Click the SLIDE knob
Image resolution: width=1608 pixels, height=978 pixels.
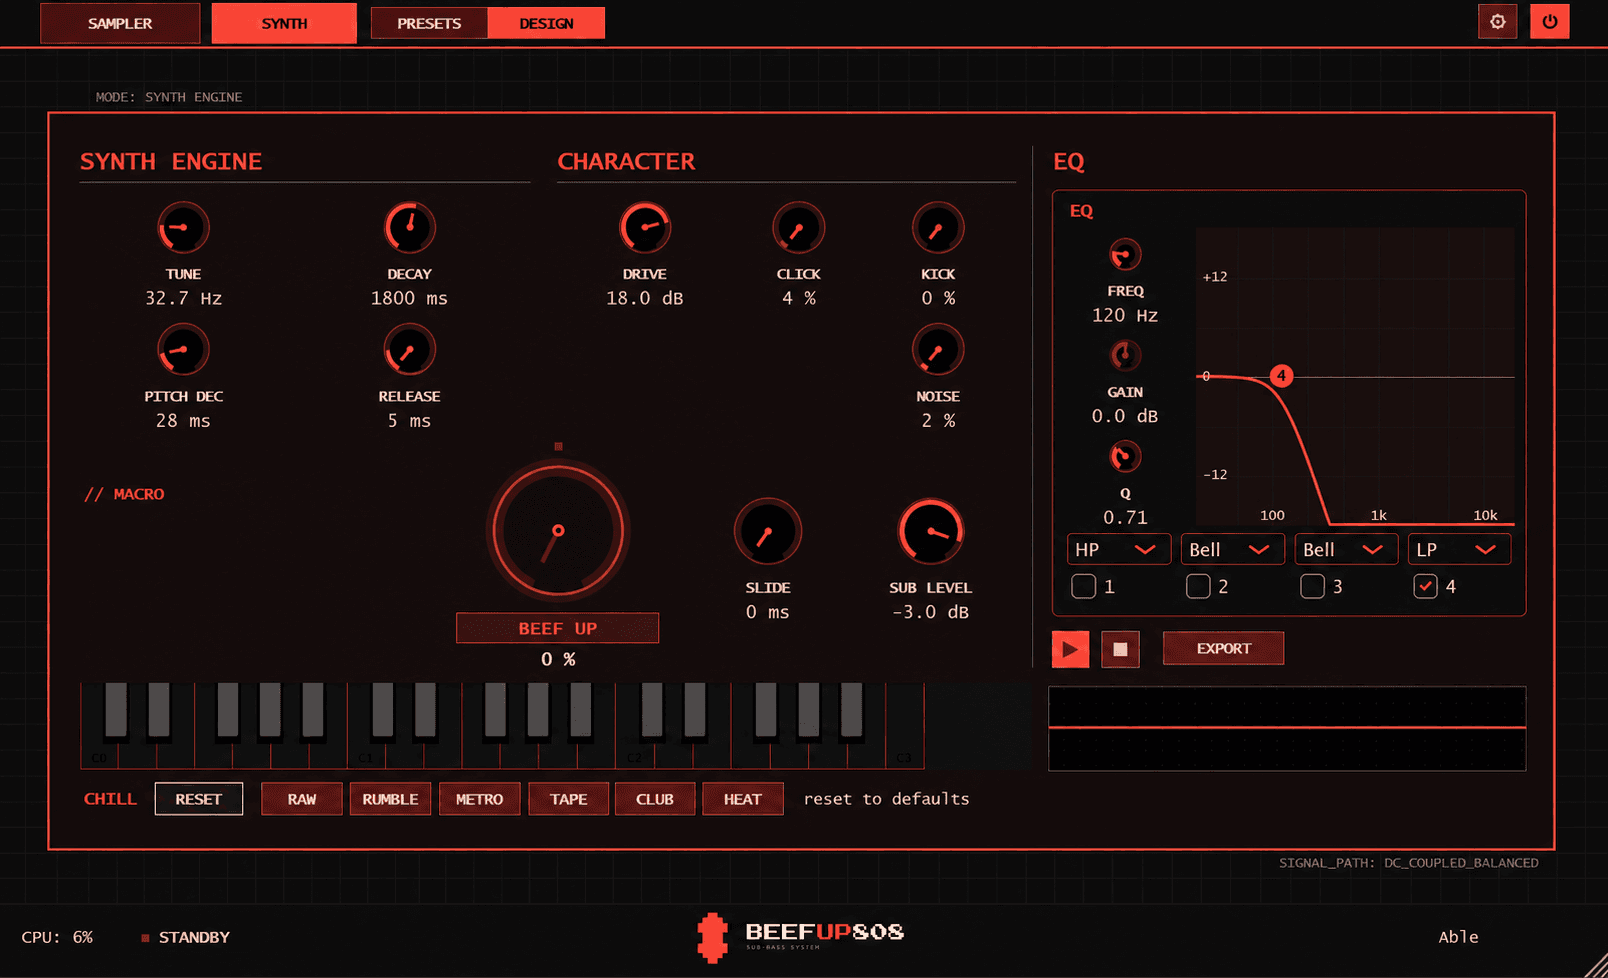(x=768, y=532)
